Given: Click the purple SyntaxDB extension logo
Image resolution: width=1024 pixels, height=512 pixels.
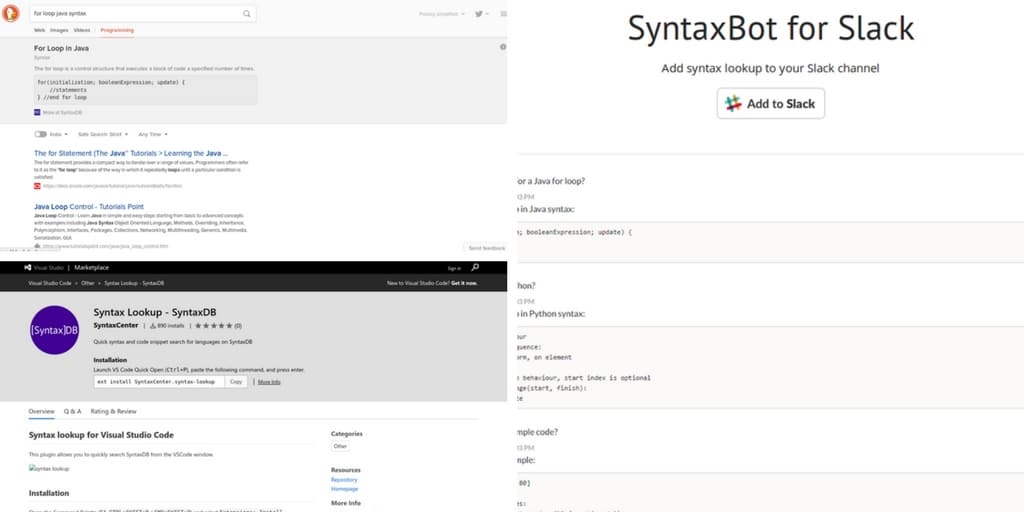Looking at the screenshot, I should coord(54,330).
